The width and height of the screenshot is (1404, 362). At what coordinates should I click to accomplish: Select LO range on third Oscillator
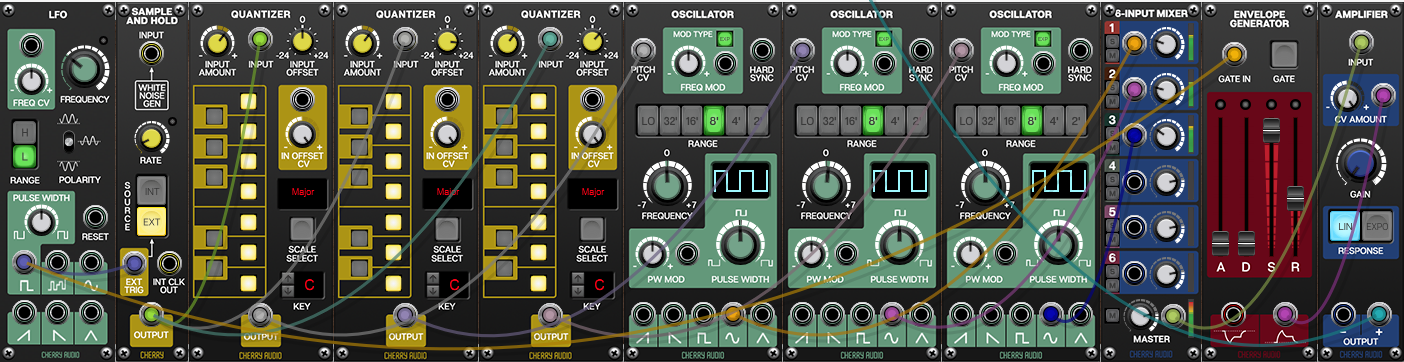tap(966, 120)
